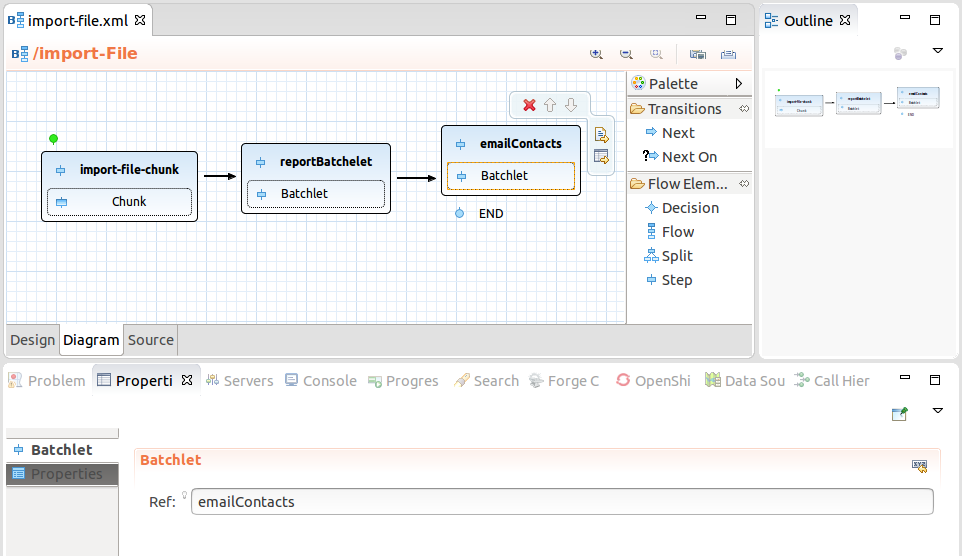Screen dimensions: 962x556
Task: Select the Decision flow element
Action: (689, 208)
